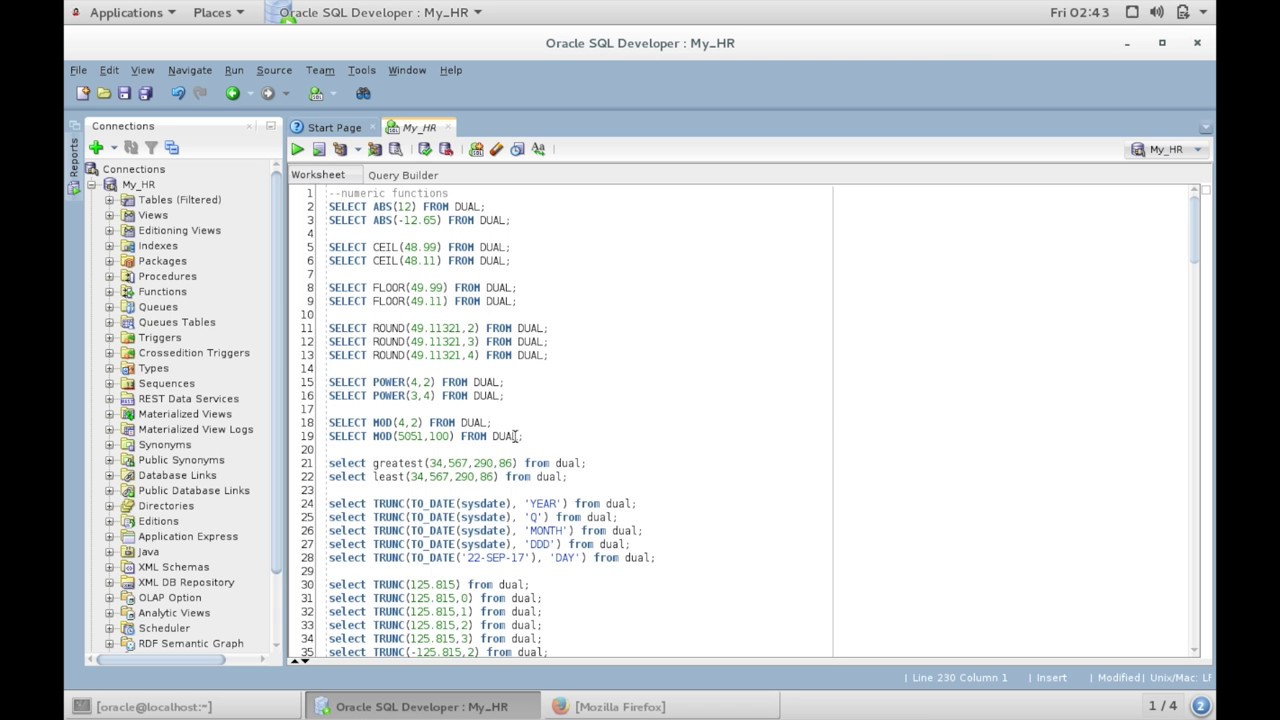Screen dimensions: 1280x720
Task: Expand the Functions tree node
Action: click(x=110, y=292)
